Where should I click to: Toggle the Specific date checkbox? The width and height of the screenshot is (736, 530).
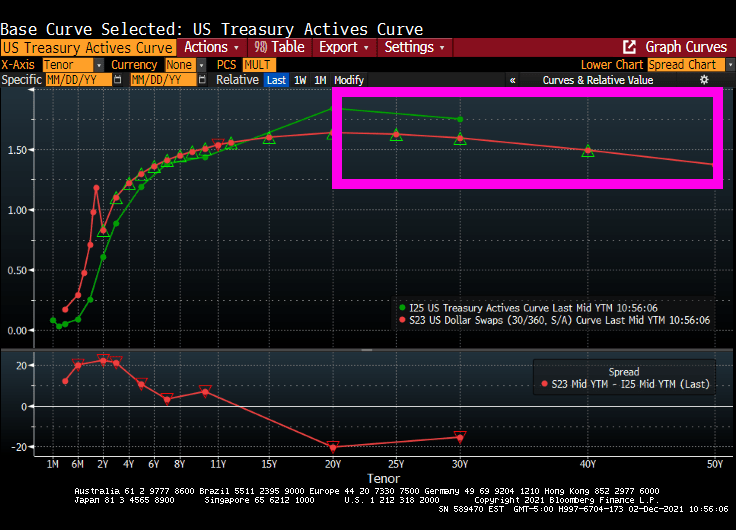(x=21, y=80)
